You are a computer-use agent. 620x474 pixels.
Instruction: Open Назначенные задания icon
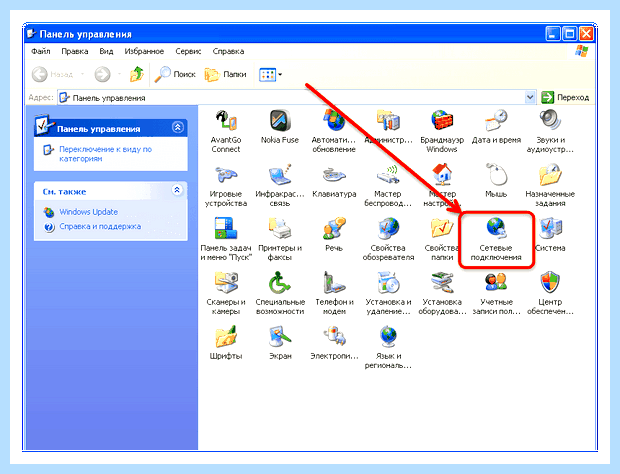(x=550, y=186)
